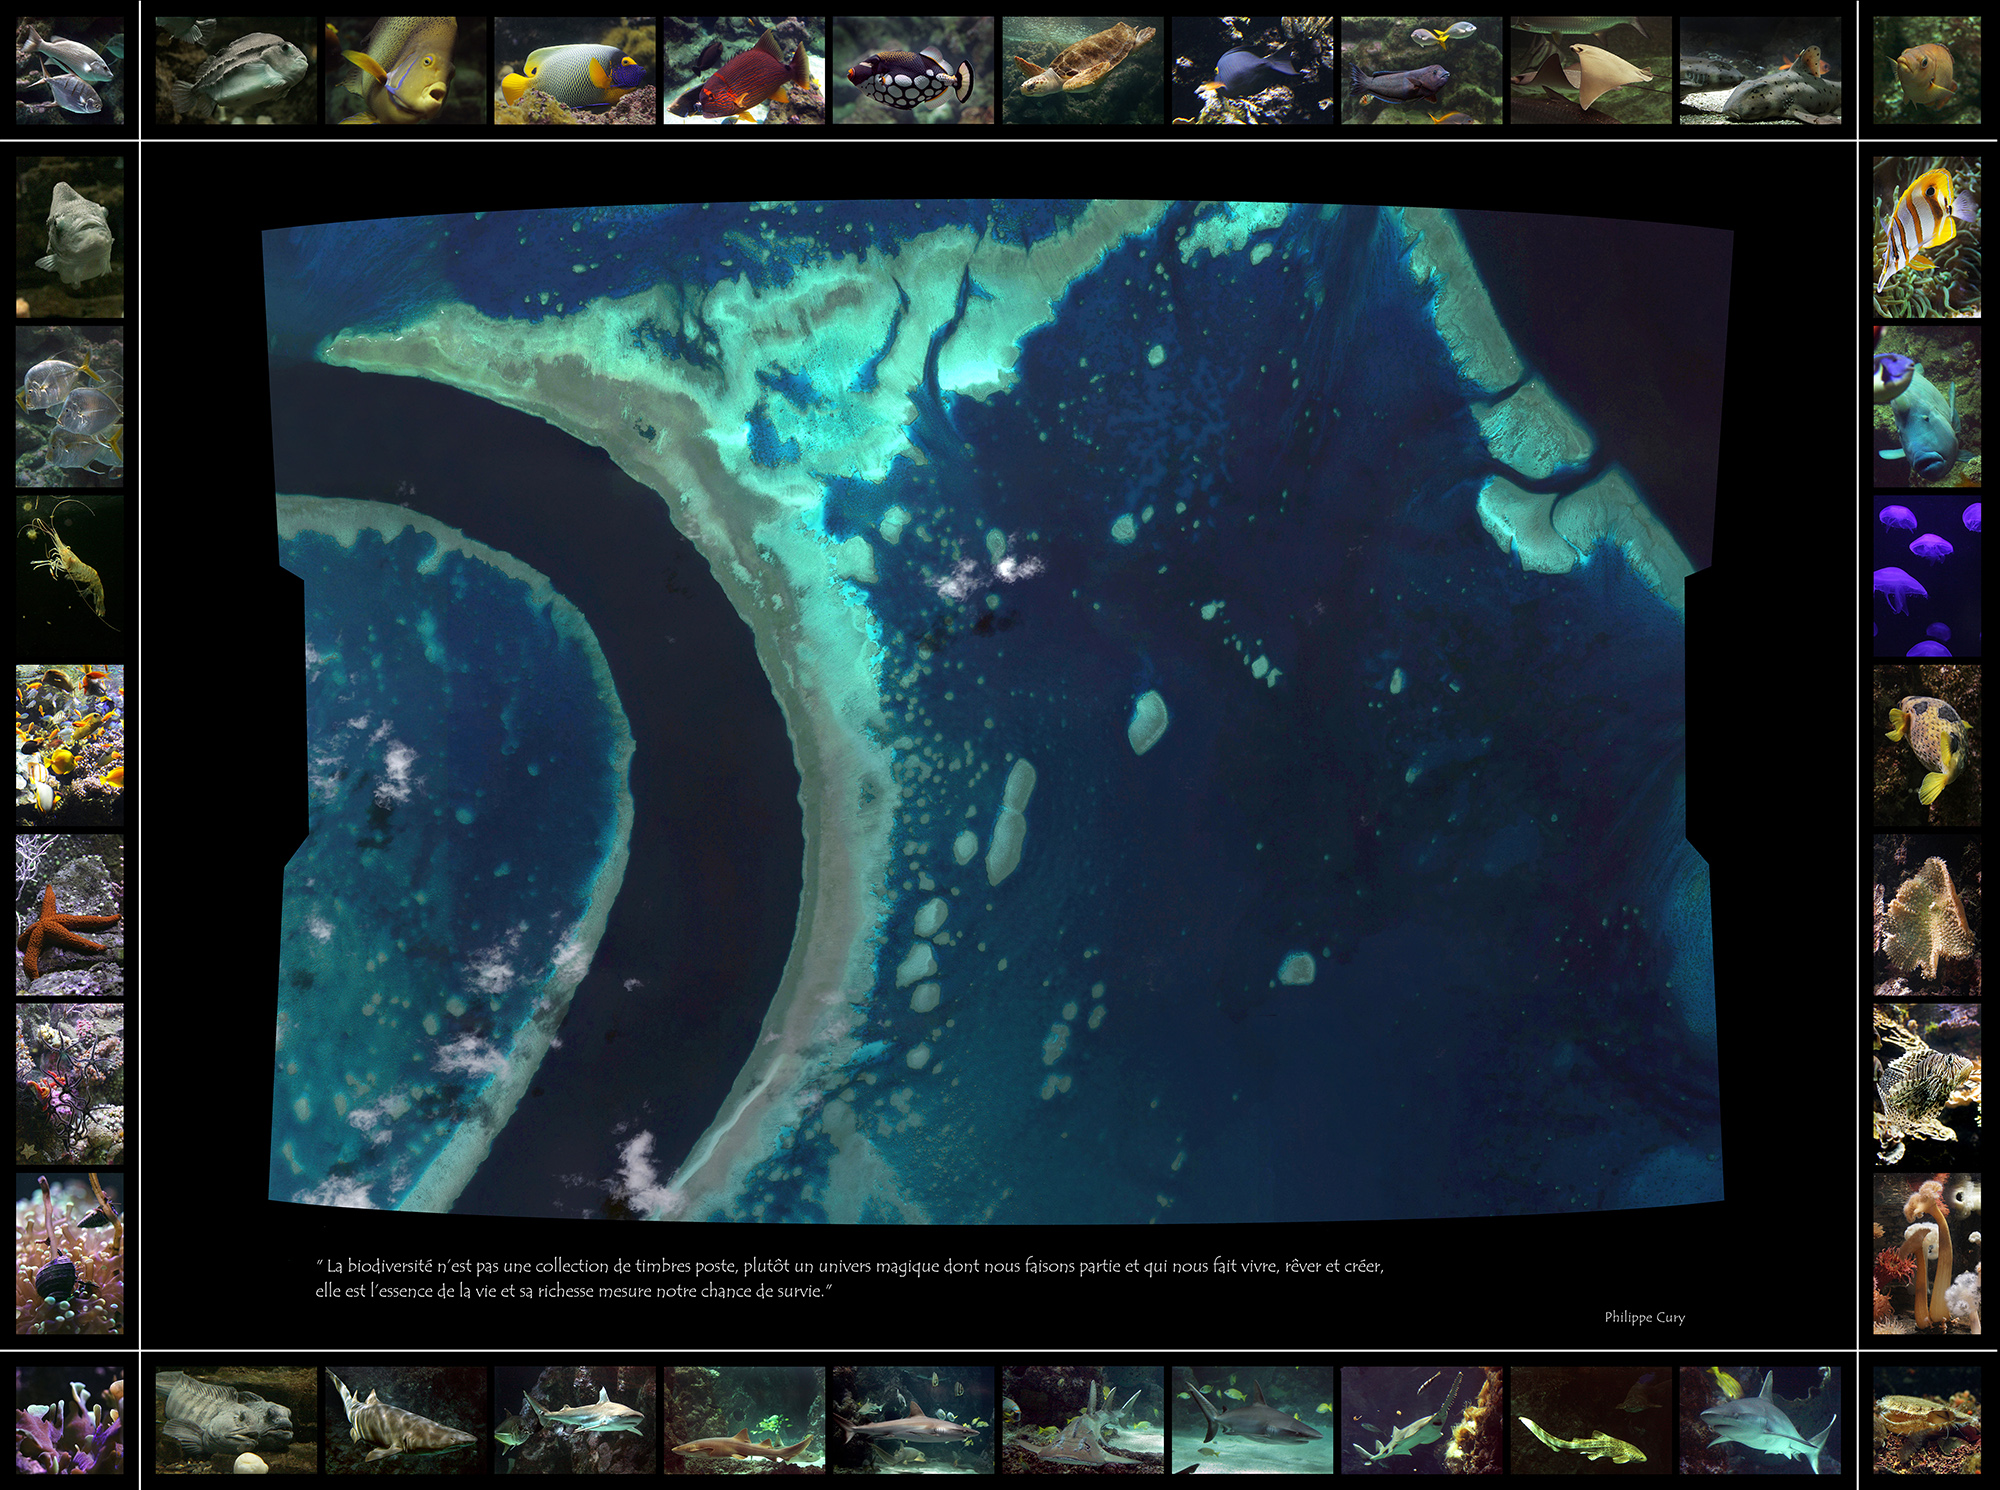Click the sea turtle thumbnail
Viewport: 2000px width, 1490px height.
click(x=1083, y=70)
